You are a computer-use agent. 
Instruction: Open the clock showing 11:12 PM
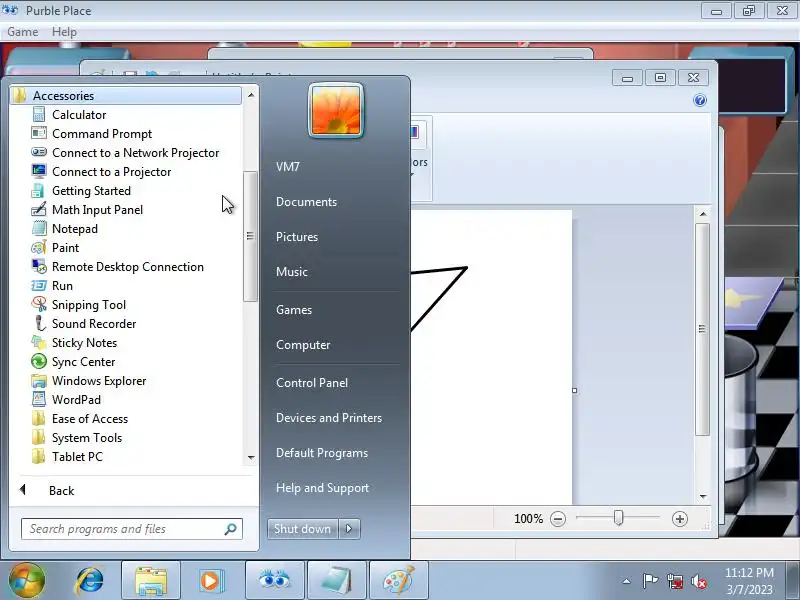click(x=749, y=581)
